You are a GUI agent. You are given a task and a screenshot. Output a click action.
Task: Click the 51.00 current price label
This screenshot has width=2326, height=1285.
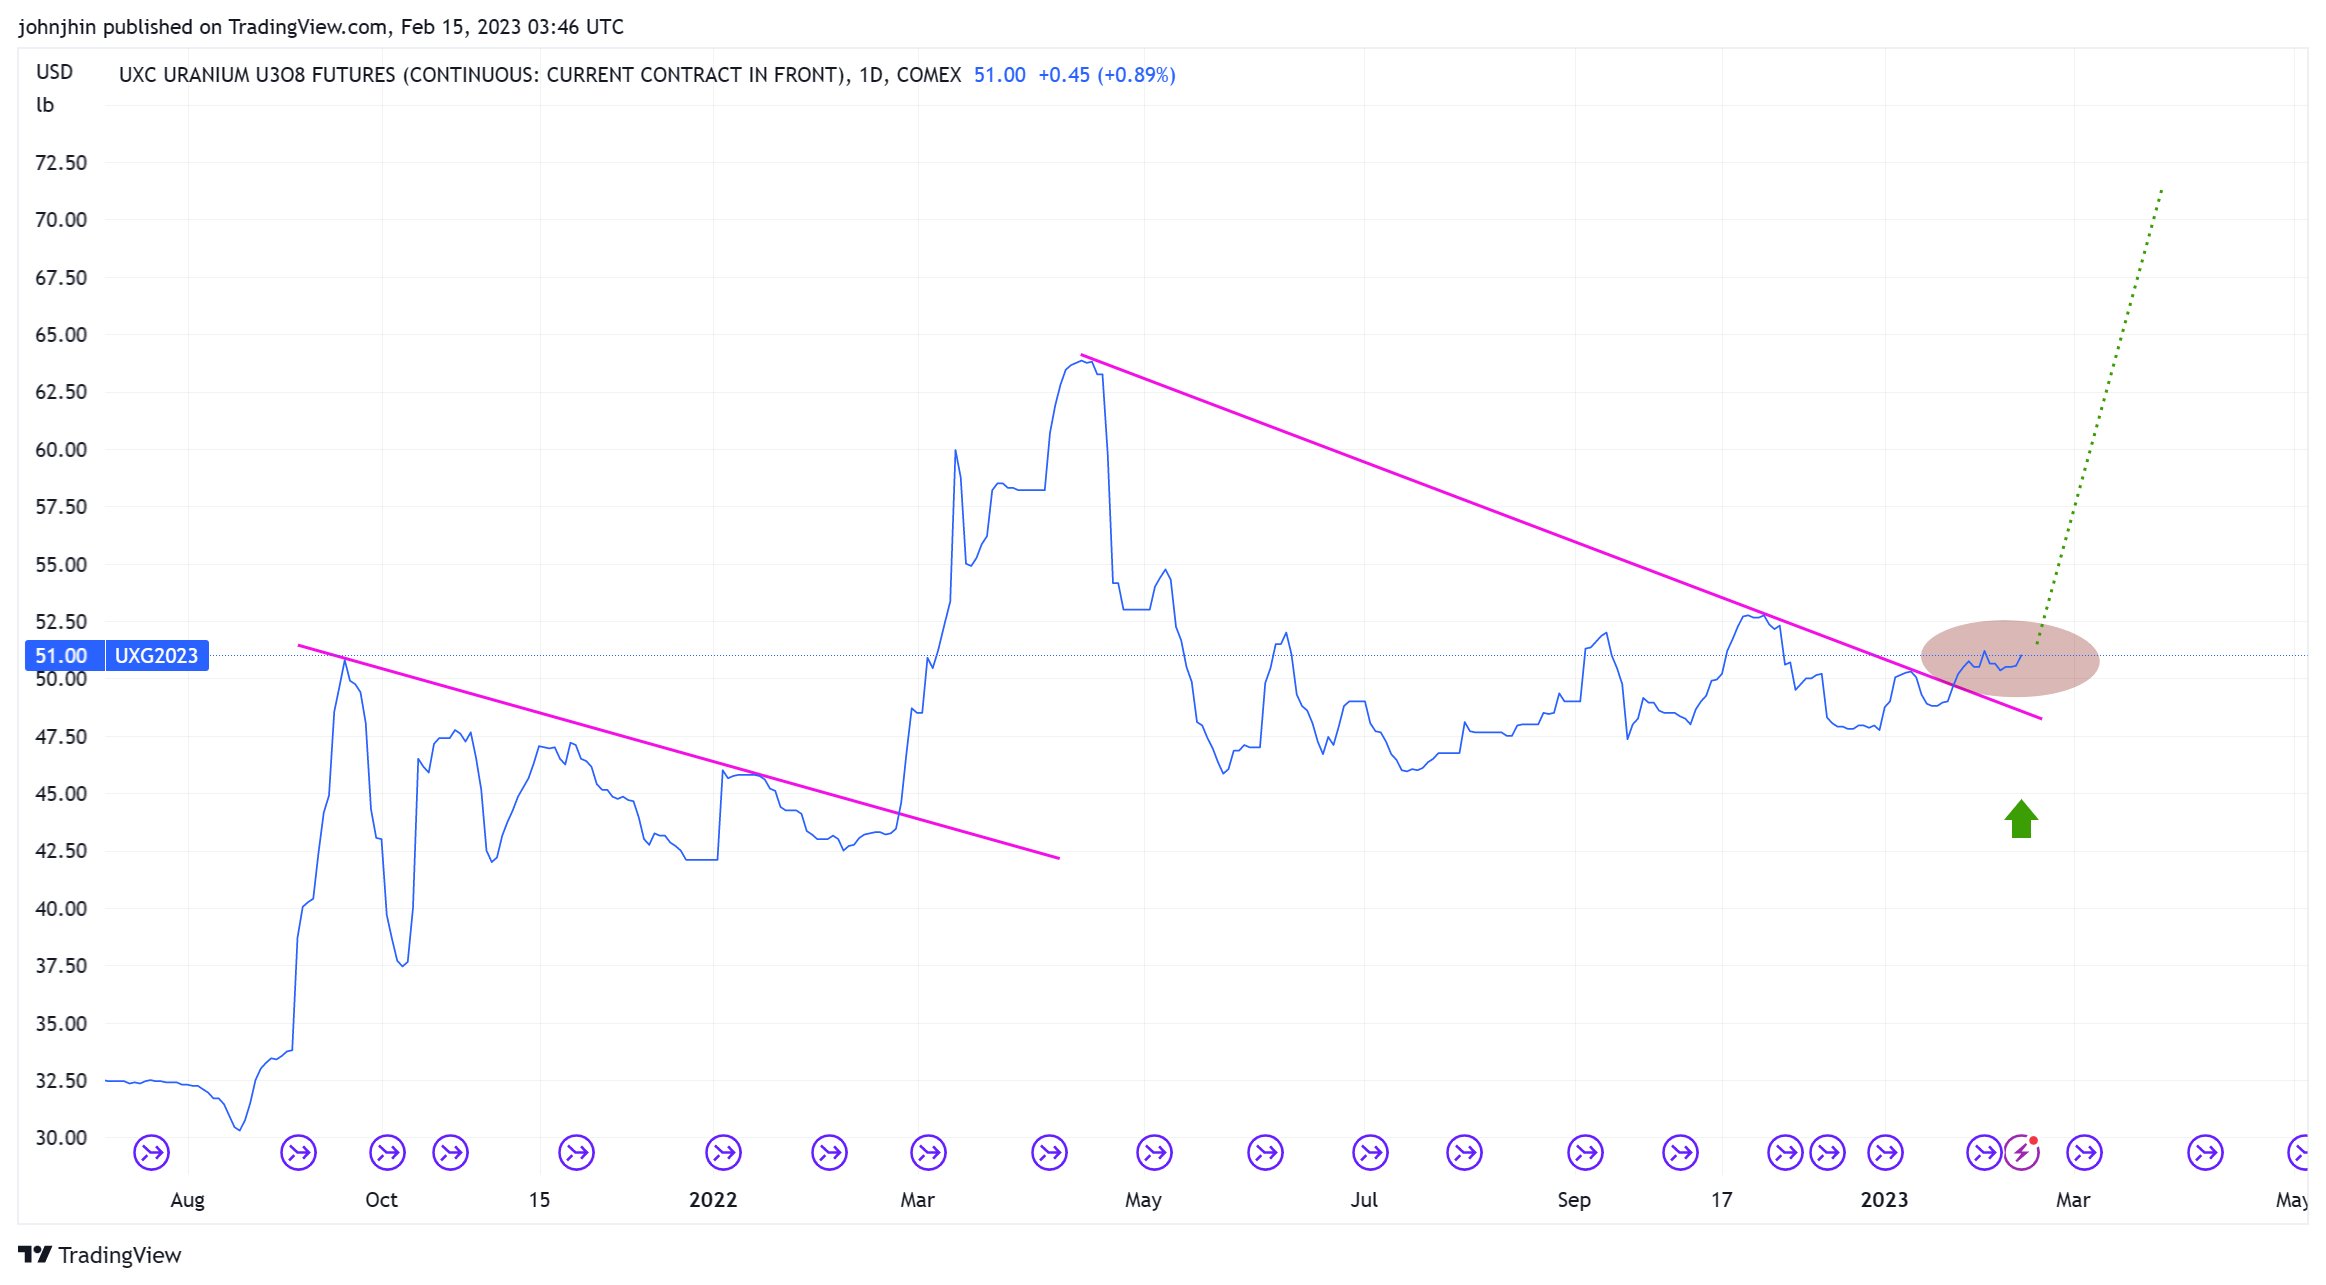click(61, 656)
